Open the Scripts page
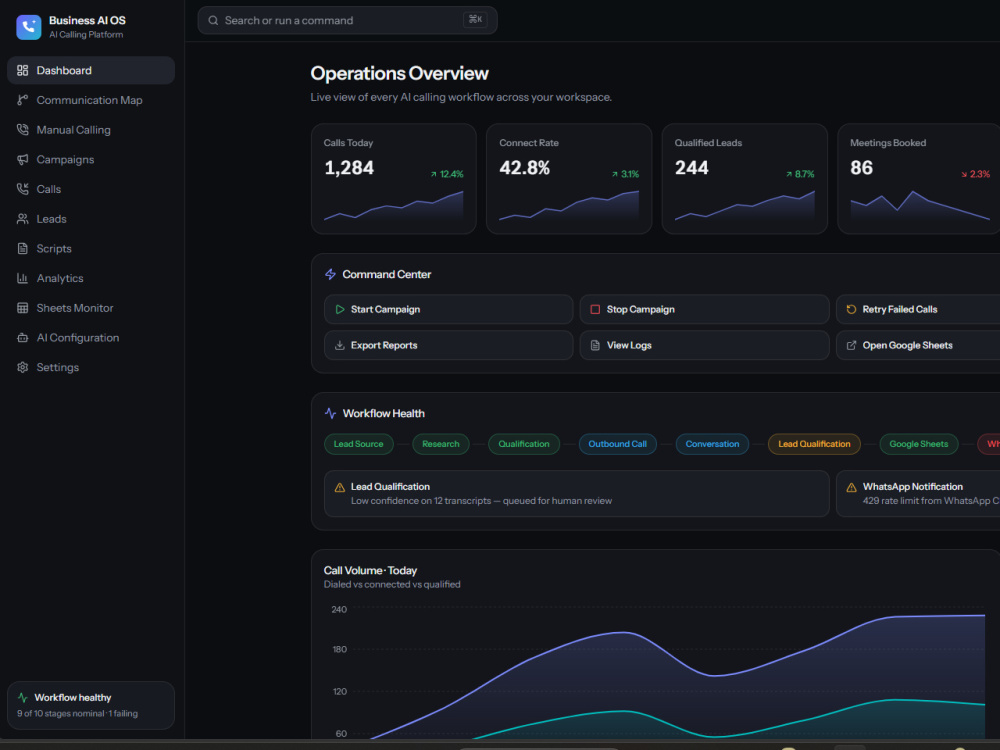The width and height of the screenshot is (1000, 750). 91,249
